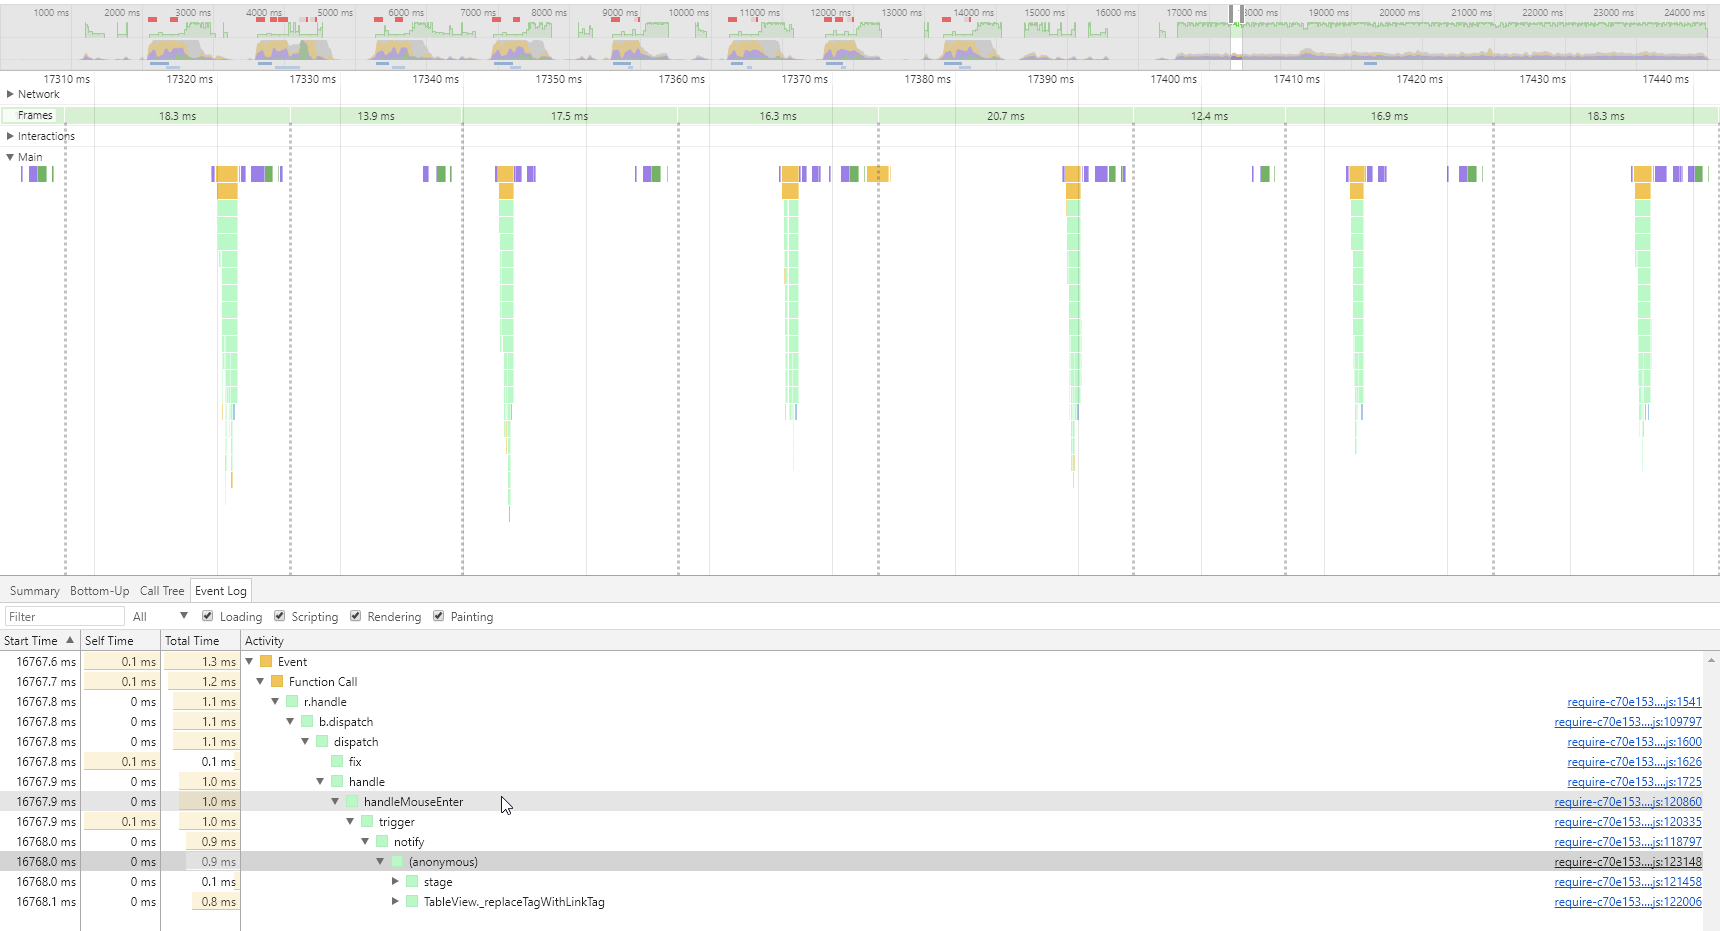Open source link js:109797

1628,722
